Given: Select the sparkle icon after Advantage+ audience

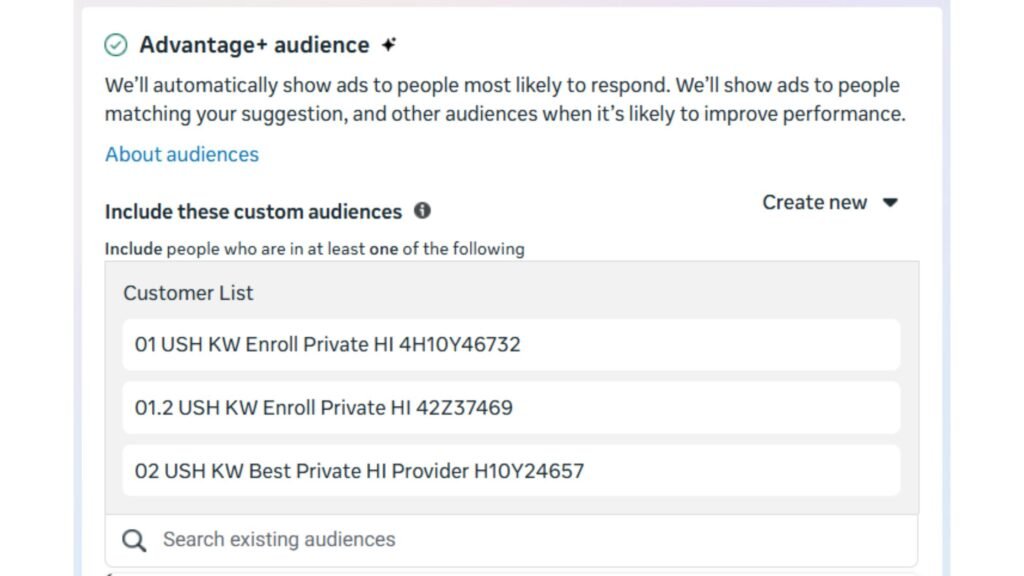Looking at the screenshot, I should tap(389, 43).
